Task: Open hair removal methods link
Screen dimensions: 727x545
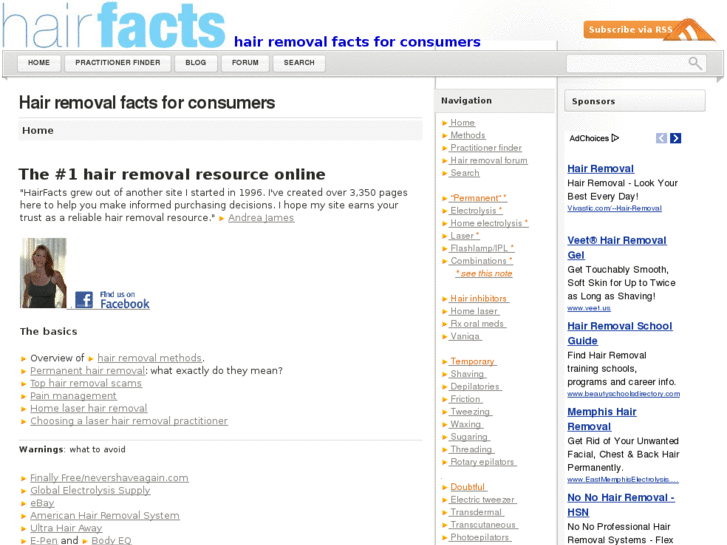Action: (149, 358)
